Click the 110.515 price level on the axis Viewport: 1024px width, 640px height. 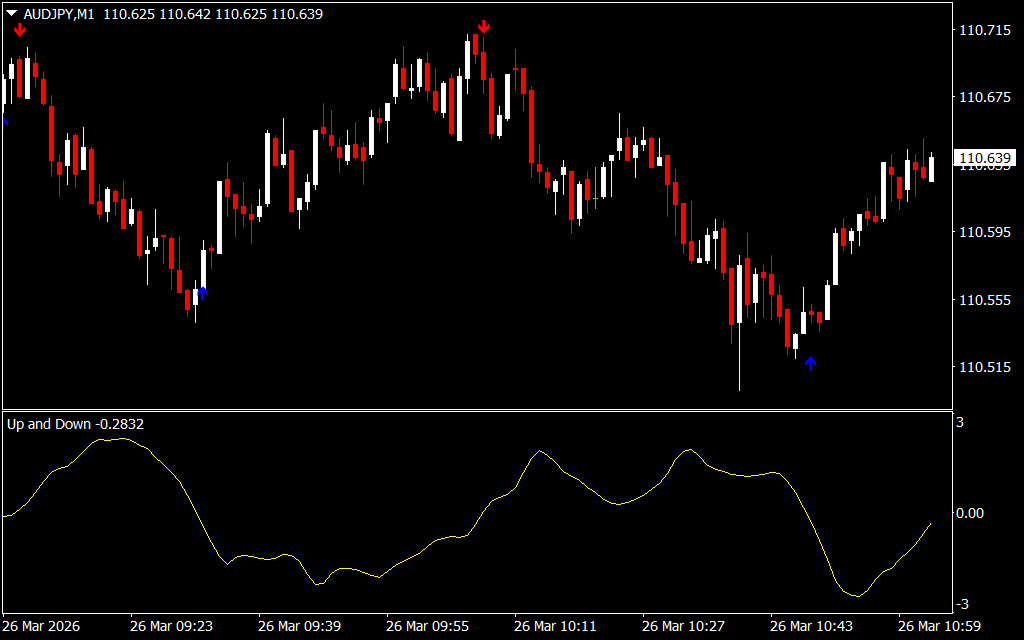pos(984,368)
